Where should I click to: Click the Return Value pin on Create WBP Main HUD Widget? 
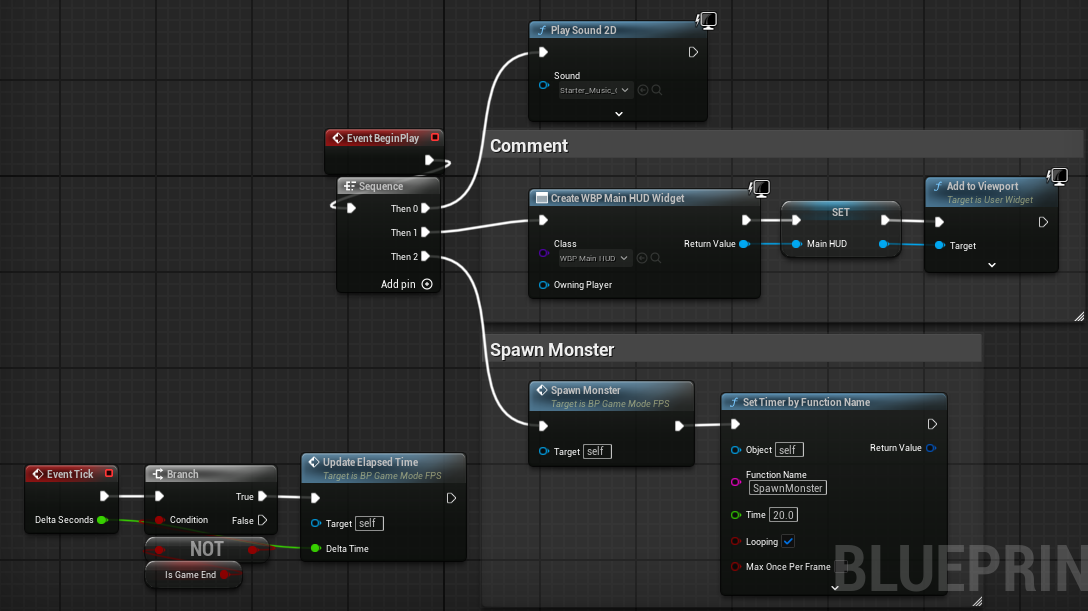coord(744,243)
